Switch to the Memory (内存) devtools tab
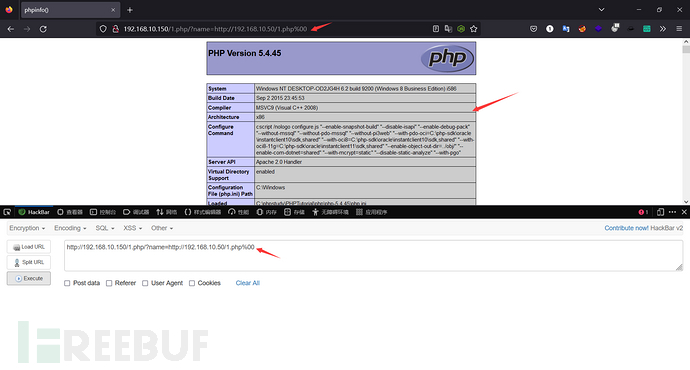Image resolution: width=690 pixels, height=370 pixels. 267,212
